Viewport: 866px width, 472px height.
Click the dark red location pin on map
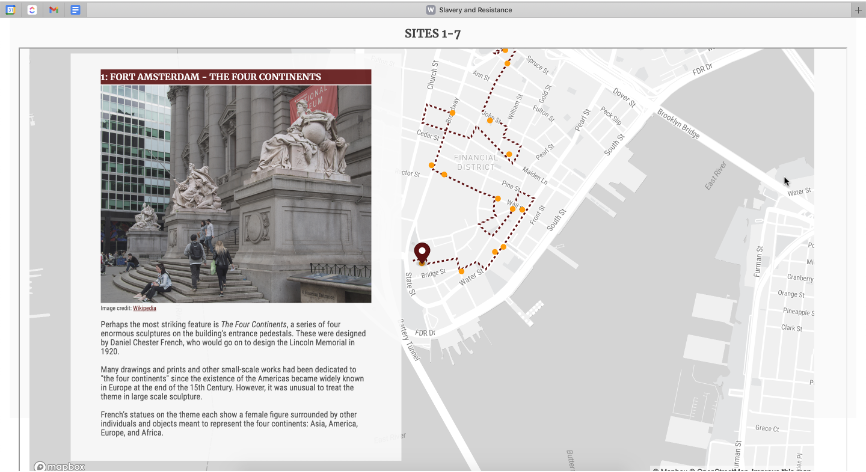click(422, 253)
